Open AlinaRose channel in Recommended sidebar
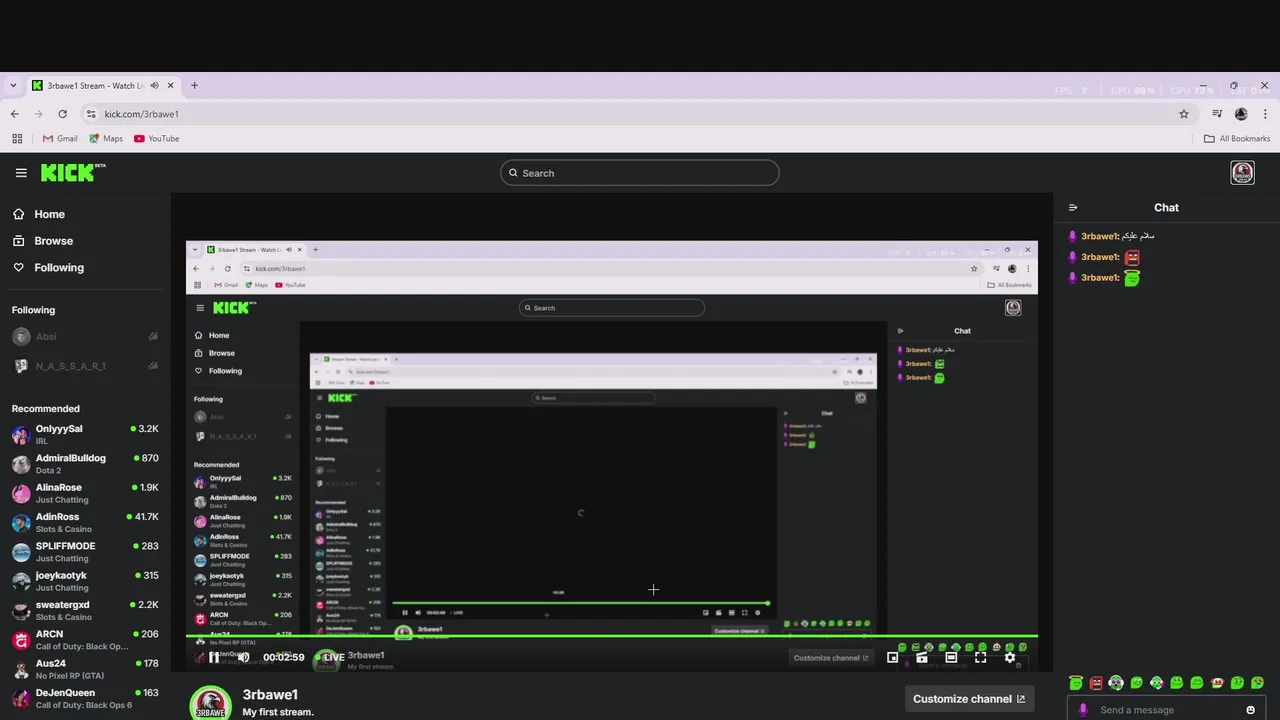1280x720 pixels. click(x=85, y=493)
